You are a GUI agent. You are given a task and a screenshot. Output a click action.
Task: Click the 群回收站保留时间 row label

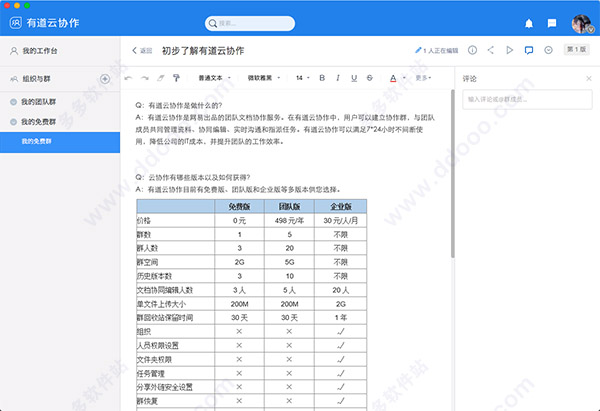[165, 318]
